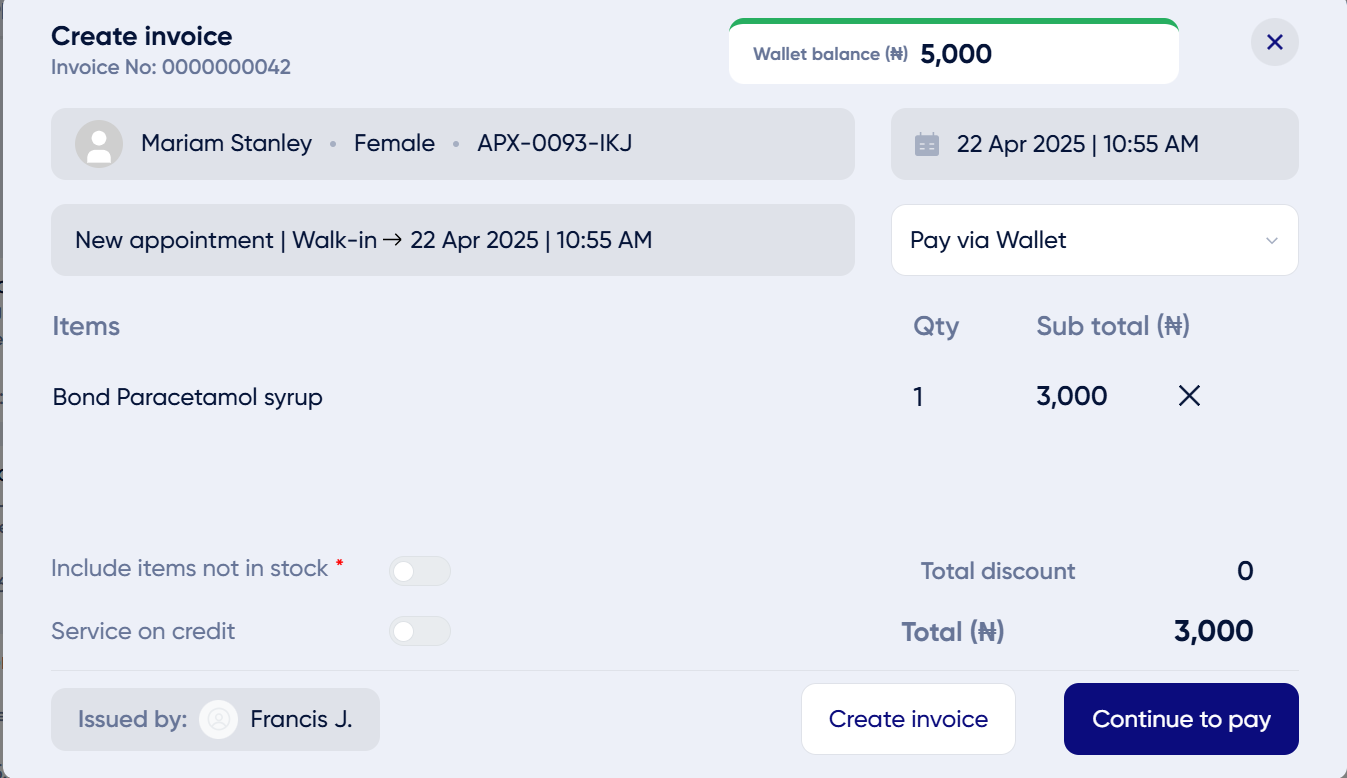Screen dimensions: 1347x778
Task: Click Bond Paracetamol syrup item name
Action: [x=188, y=397]
